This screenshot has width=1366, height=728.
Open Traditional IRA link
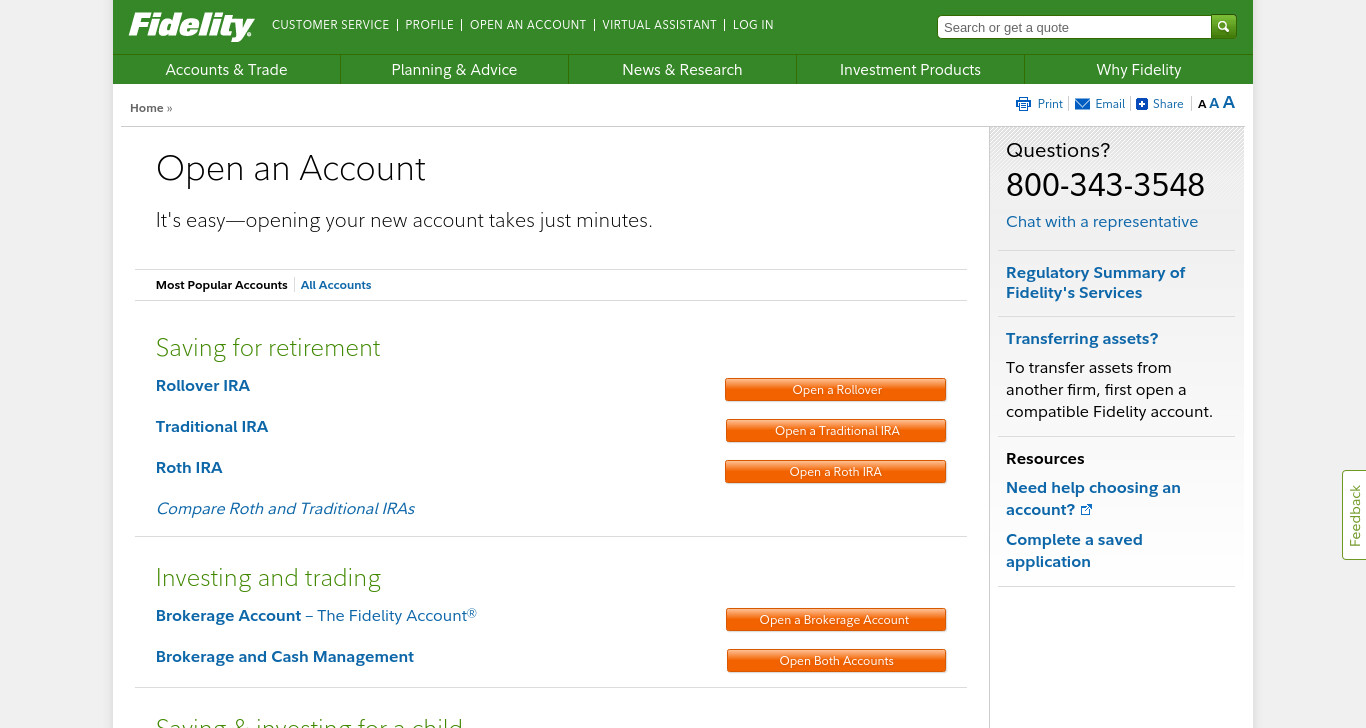[x=212, y=427]
